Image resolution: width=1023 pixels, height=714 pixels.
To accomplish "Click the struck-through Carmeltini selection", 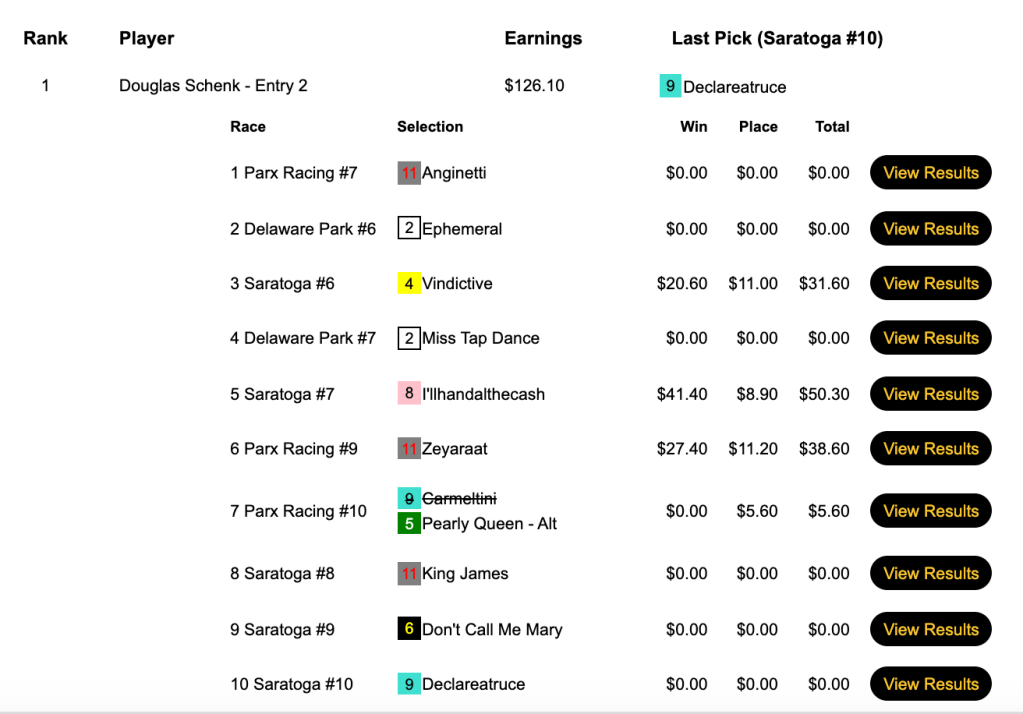I will pos(459,499).
